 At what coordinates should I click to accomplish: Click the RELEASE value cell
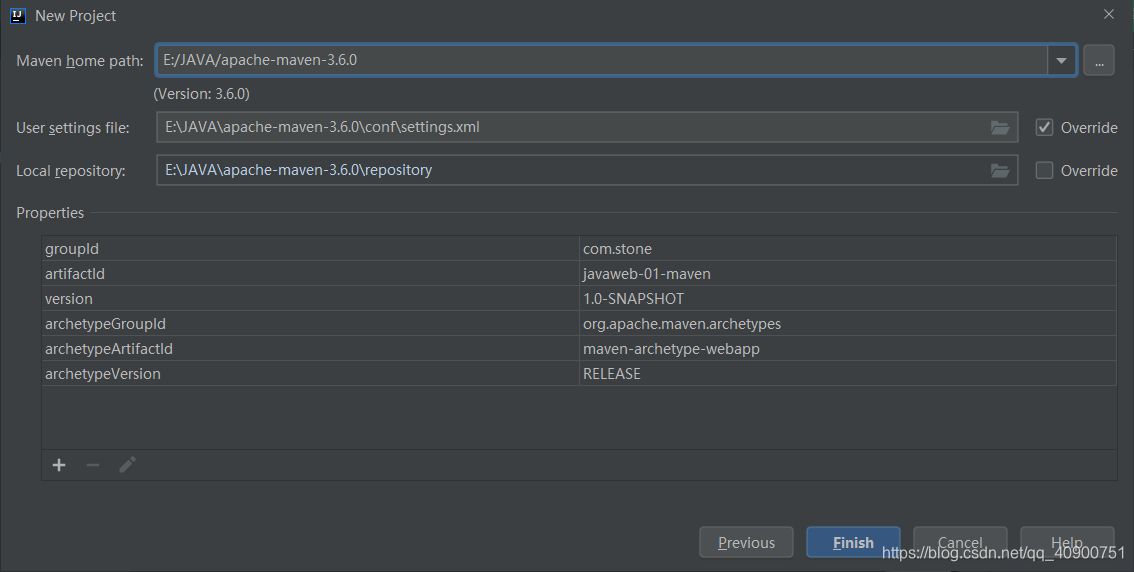(x=848, y=374)
